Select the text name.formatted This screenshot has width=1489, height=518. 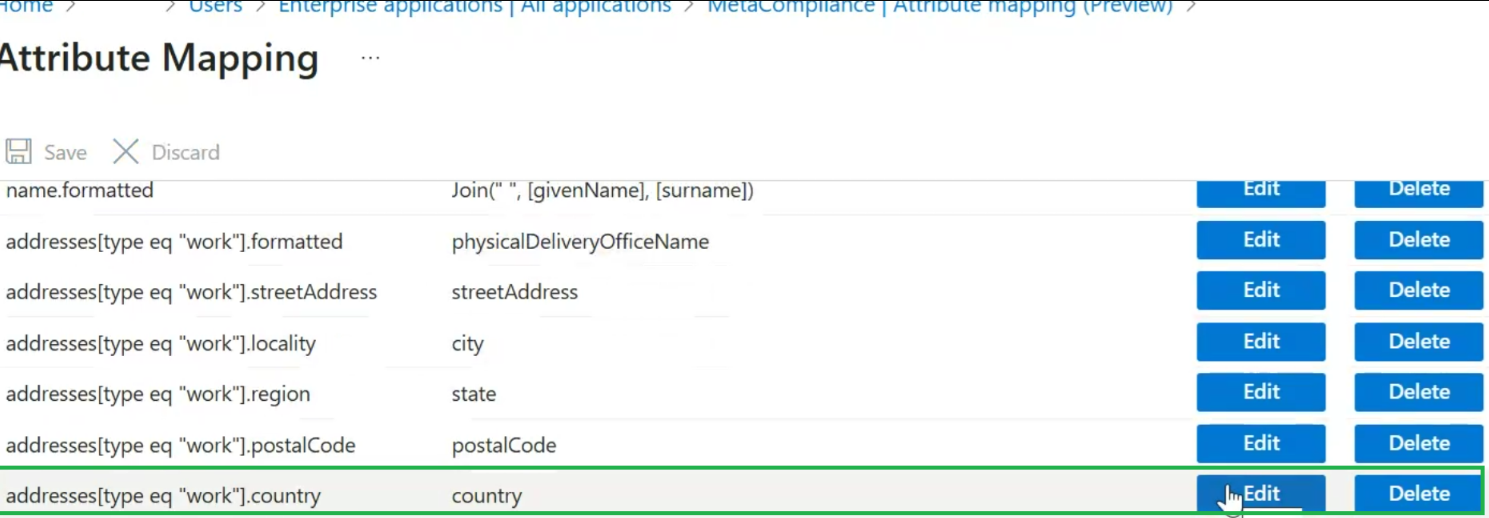click(x=80, y=190)
